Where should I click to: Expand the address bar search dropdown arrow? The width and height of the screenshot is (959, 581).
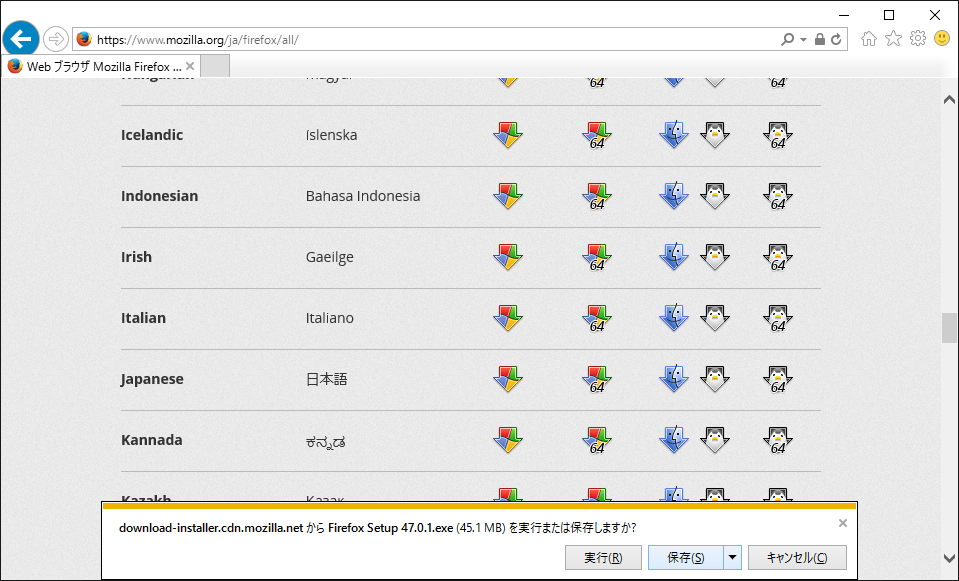click(803, 40)
